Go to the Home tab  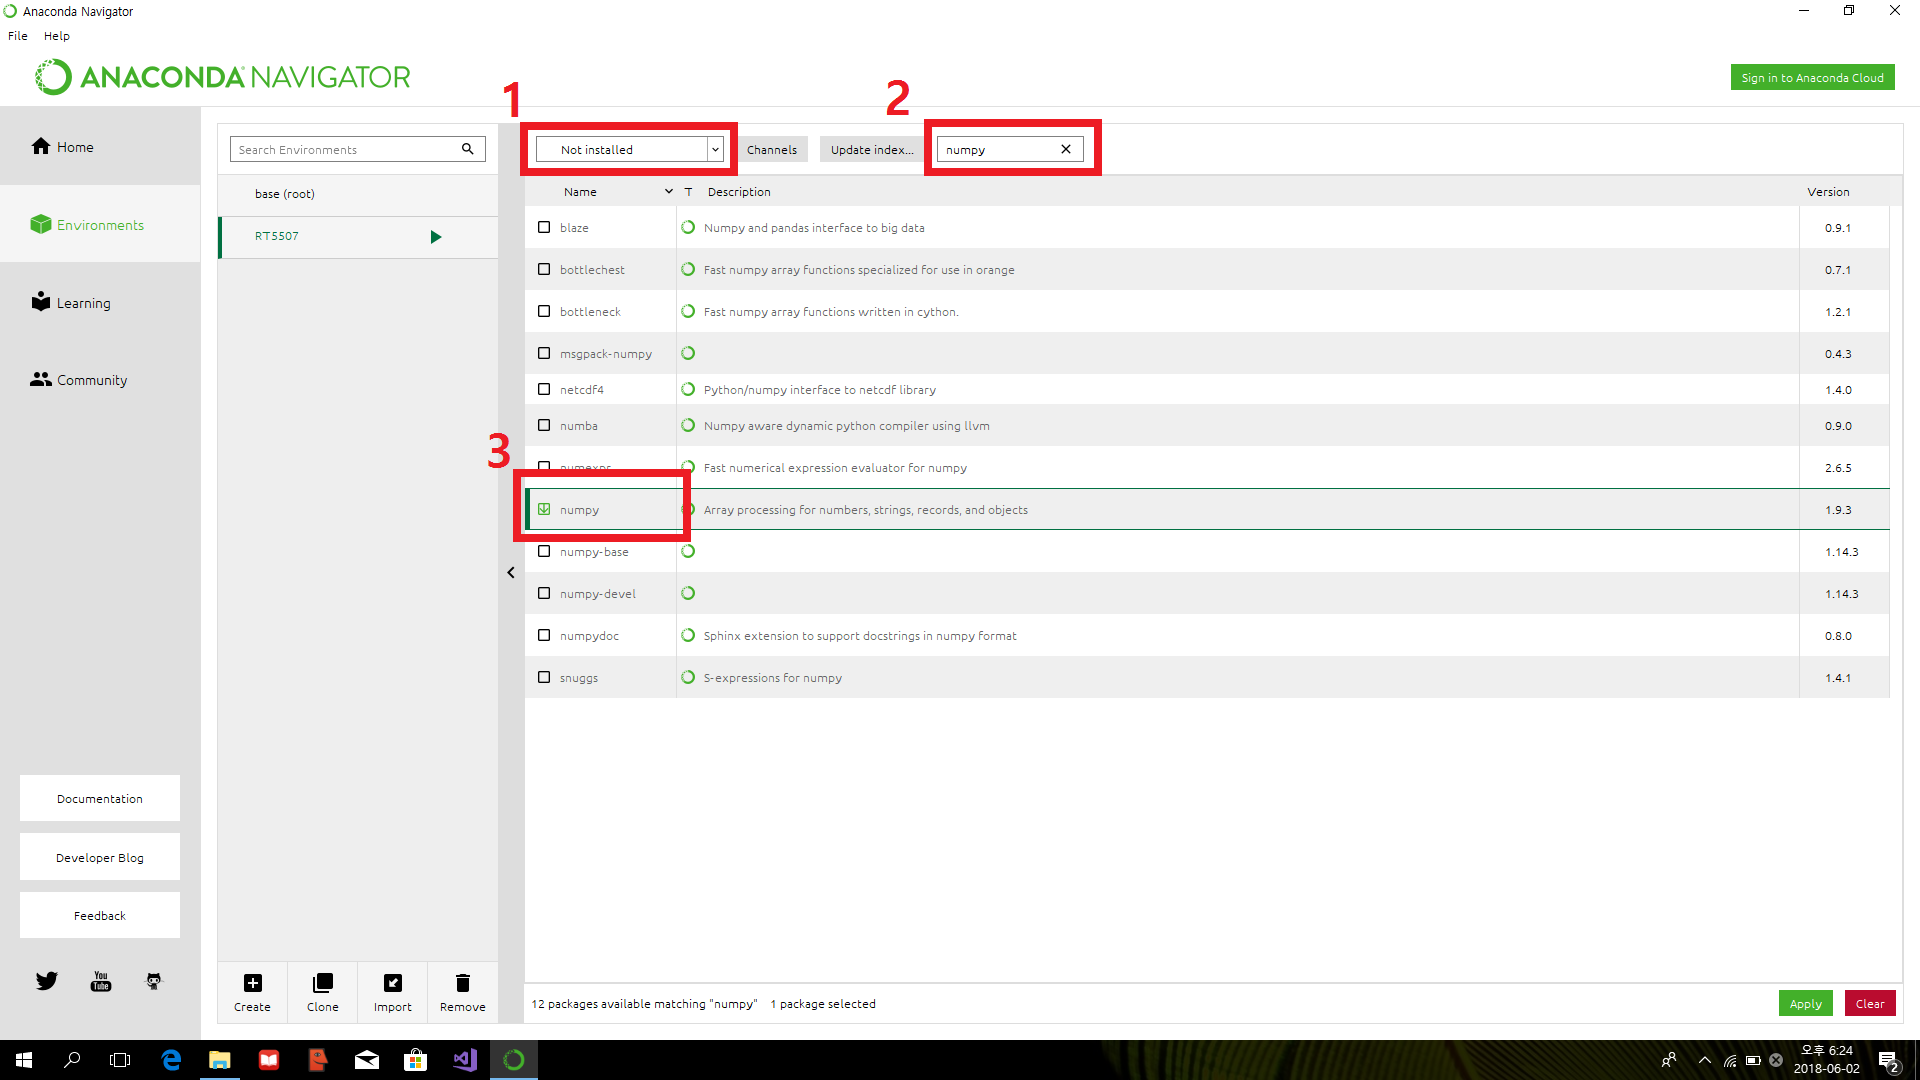pyautogui.click(x=100, y=146)
